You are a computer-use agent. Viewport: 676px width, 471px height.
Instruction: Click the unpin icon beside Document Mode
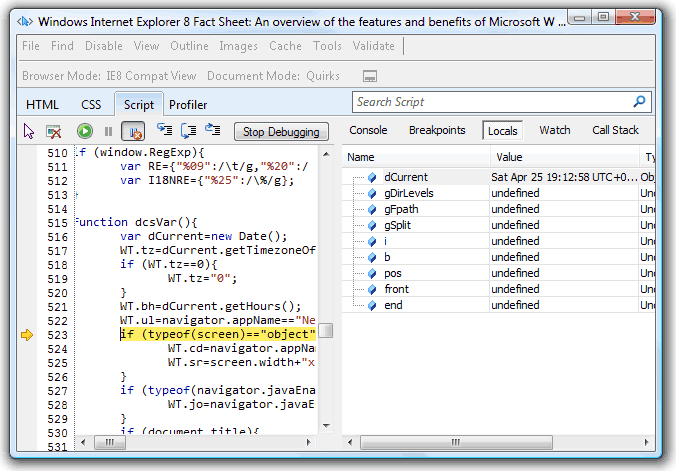coord(370,76)
